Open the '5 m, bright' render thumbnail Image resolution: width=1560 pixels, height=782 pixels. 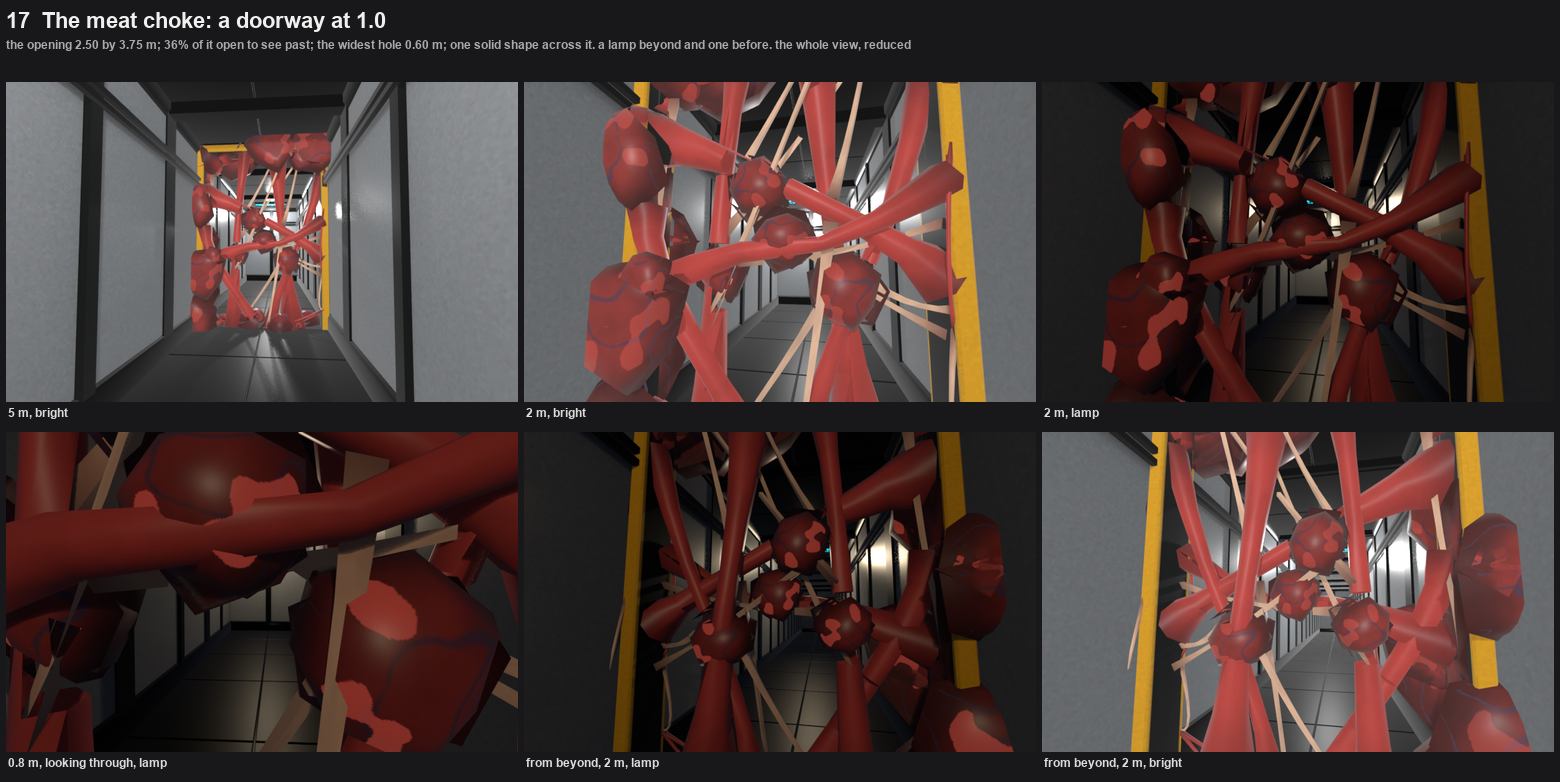[262, 242]
